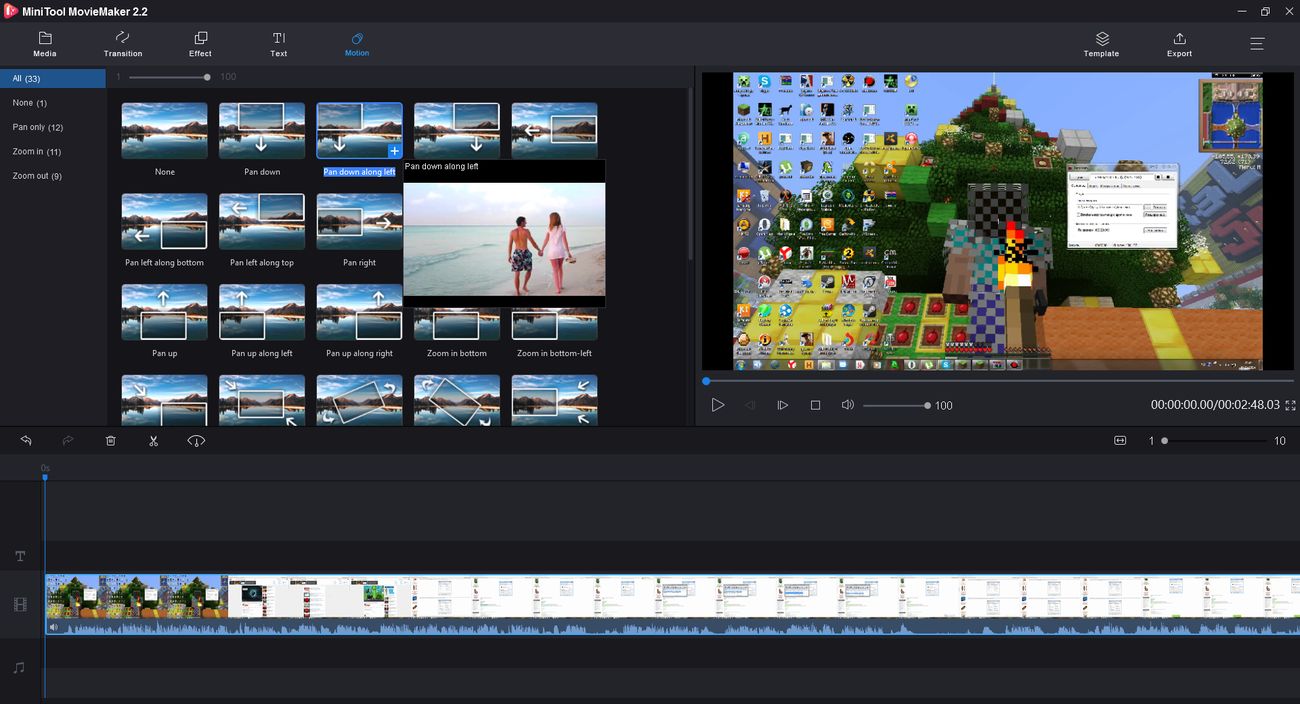
Task: Undo the last action
Action: pos(26,440)
